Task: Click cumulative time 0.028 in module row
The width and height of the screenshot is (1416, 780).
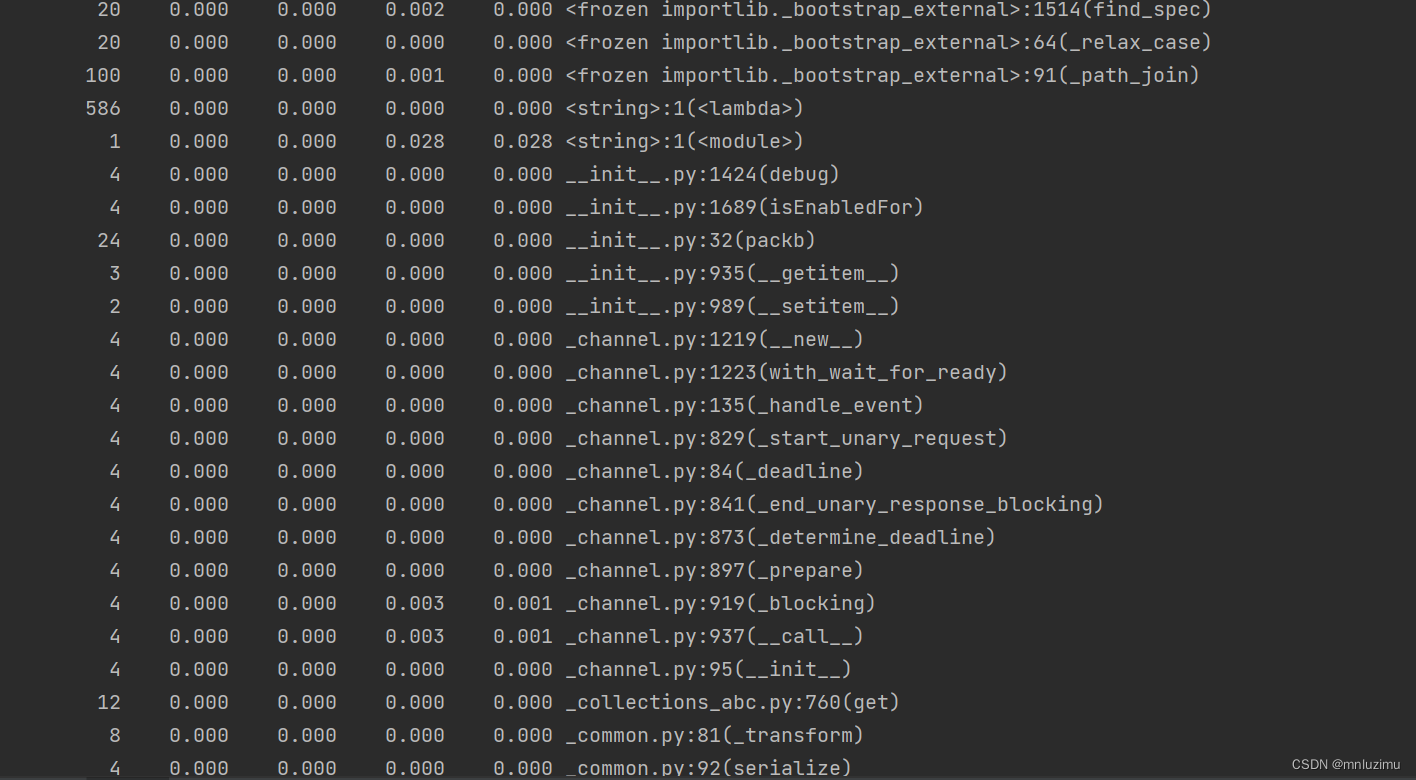Action: tap(415, 142)
